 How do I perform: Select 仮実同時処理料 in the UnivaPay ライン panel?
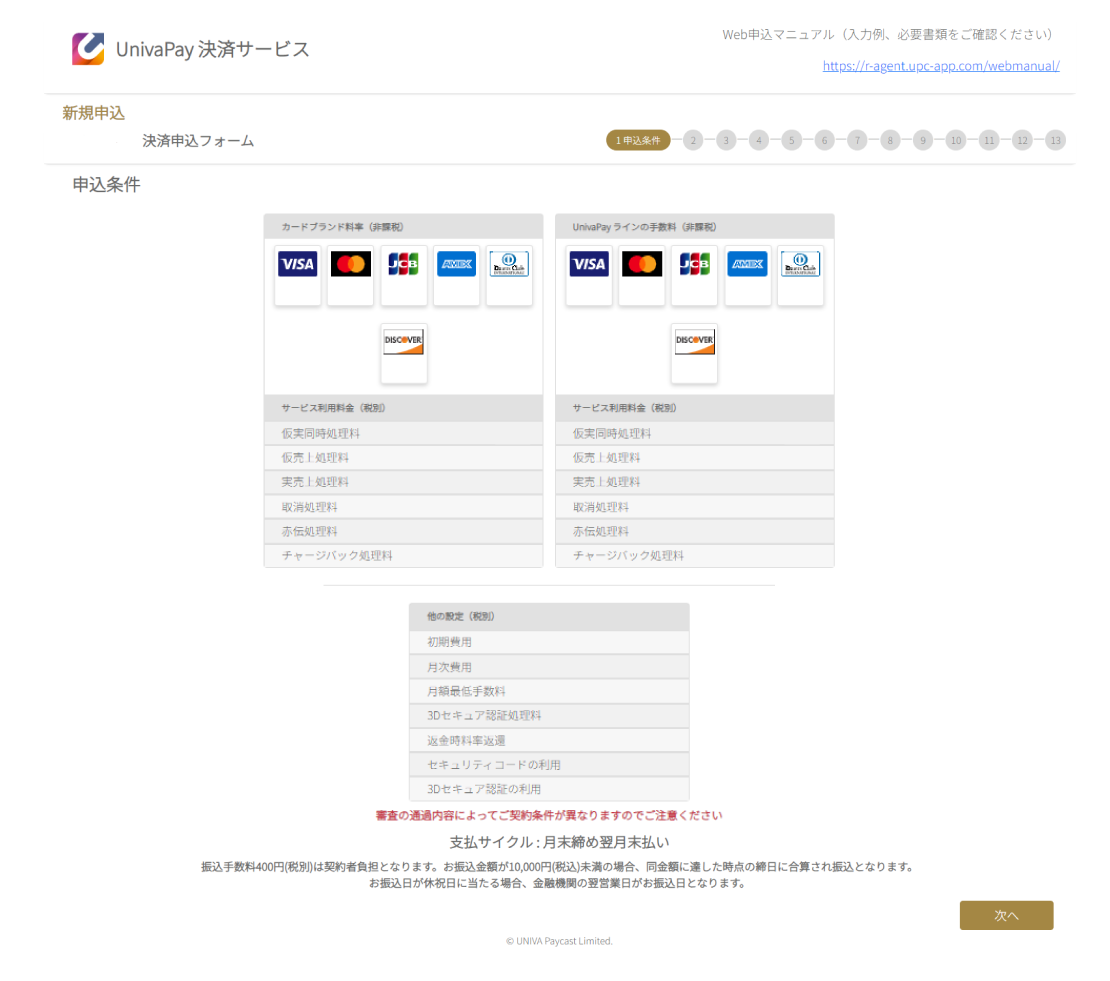(x=694, y=433)
